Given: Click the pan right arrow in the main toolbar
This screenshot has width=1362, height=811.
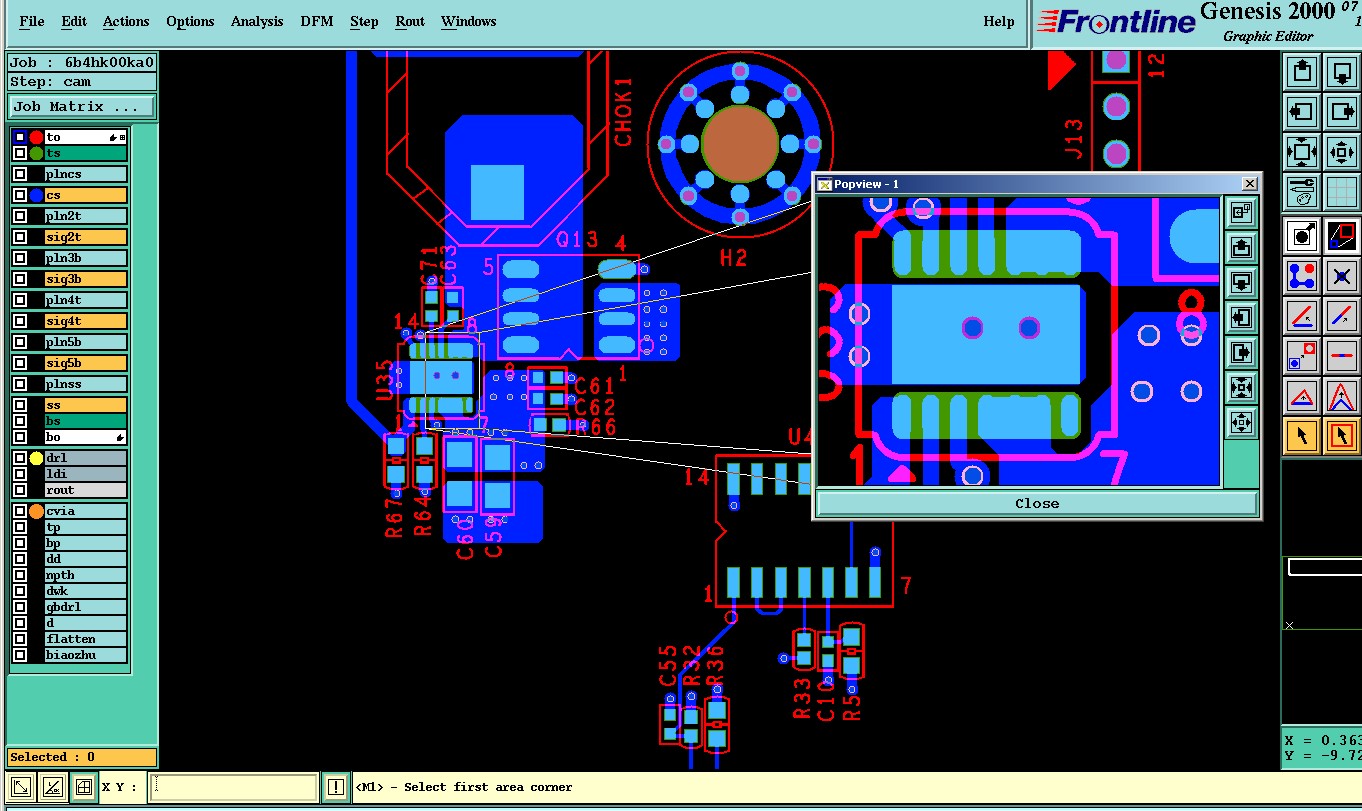Looking at the screenshot, I should tap(1341, 112).
